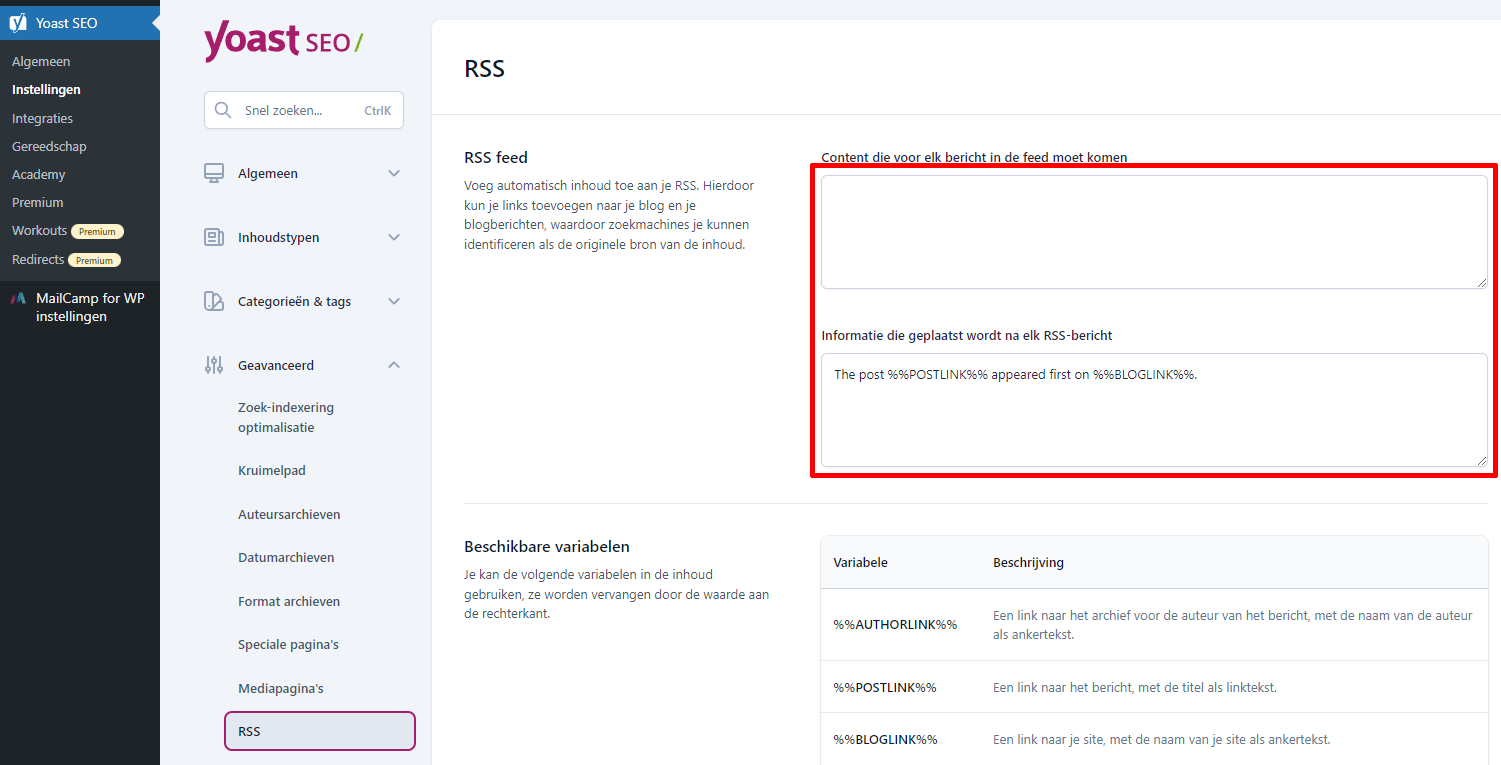Screen dimensions: 1501x765
Task: Open Algemeen in WordPress admin menu
Action: click(41, 61)
